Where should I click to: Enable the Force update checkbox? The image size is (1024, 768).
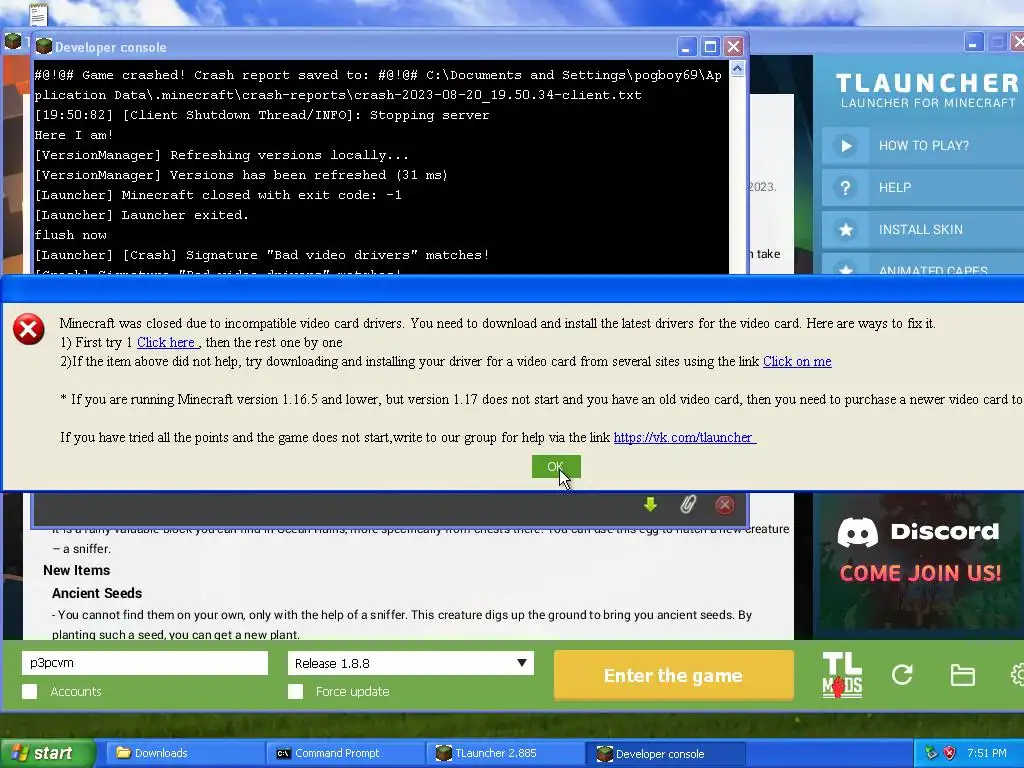[295, 692]
